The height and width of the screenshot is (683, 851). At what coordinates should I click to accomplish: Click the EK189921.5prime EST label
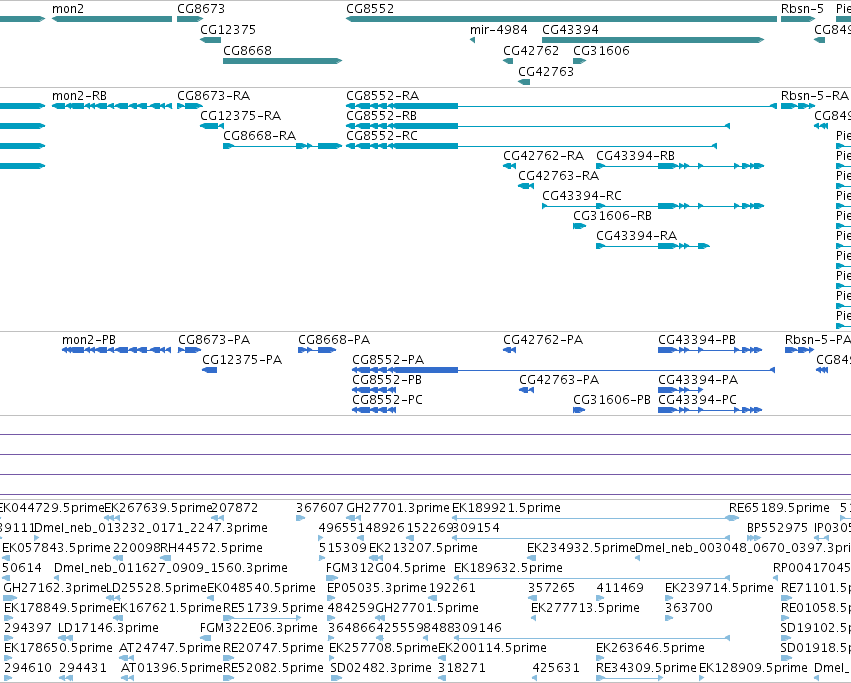coord(506,508)
